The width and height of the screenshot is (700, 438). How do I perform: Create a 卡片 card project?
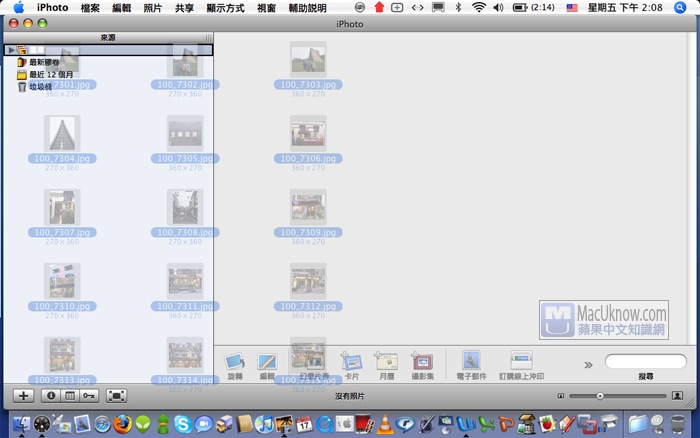[352, 362]
